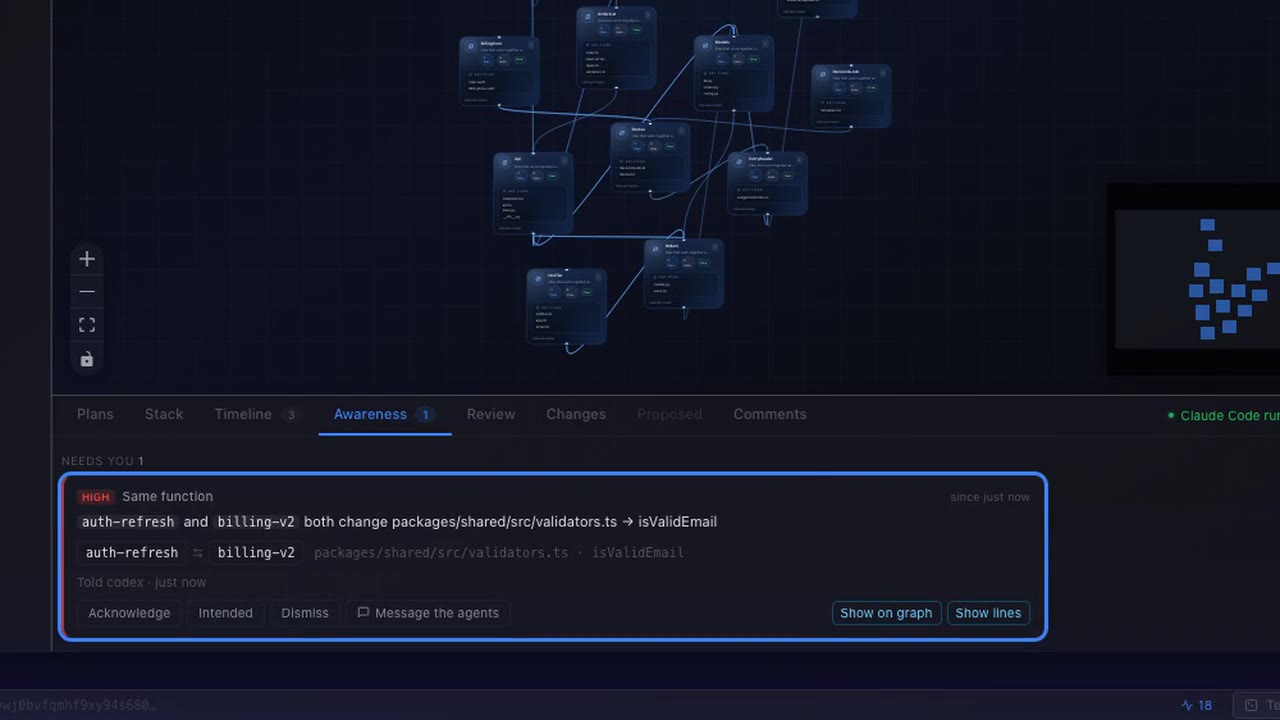Go to the Comments tab
This screenshot has height=720, width=1280.
[770, 414]
